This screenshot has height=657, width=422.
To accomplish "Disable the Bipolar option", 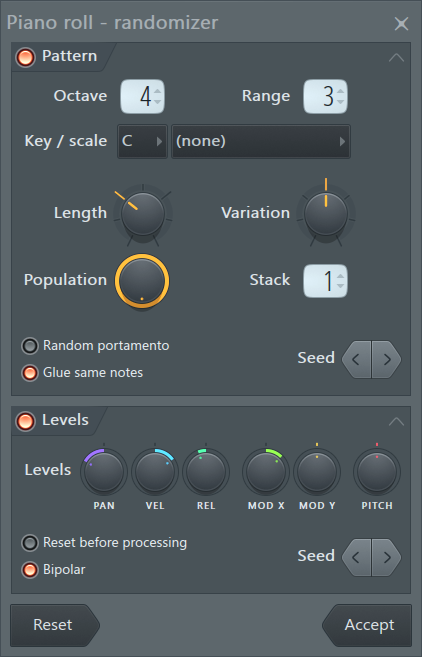I will [30, 570].
